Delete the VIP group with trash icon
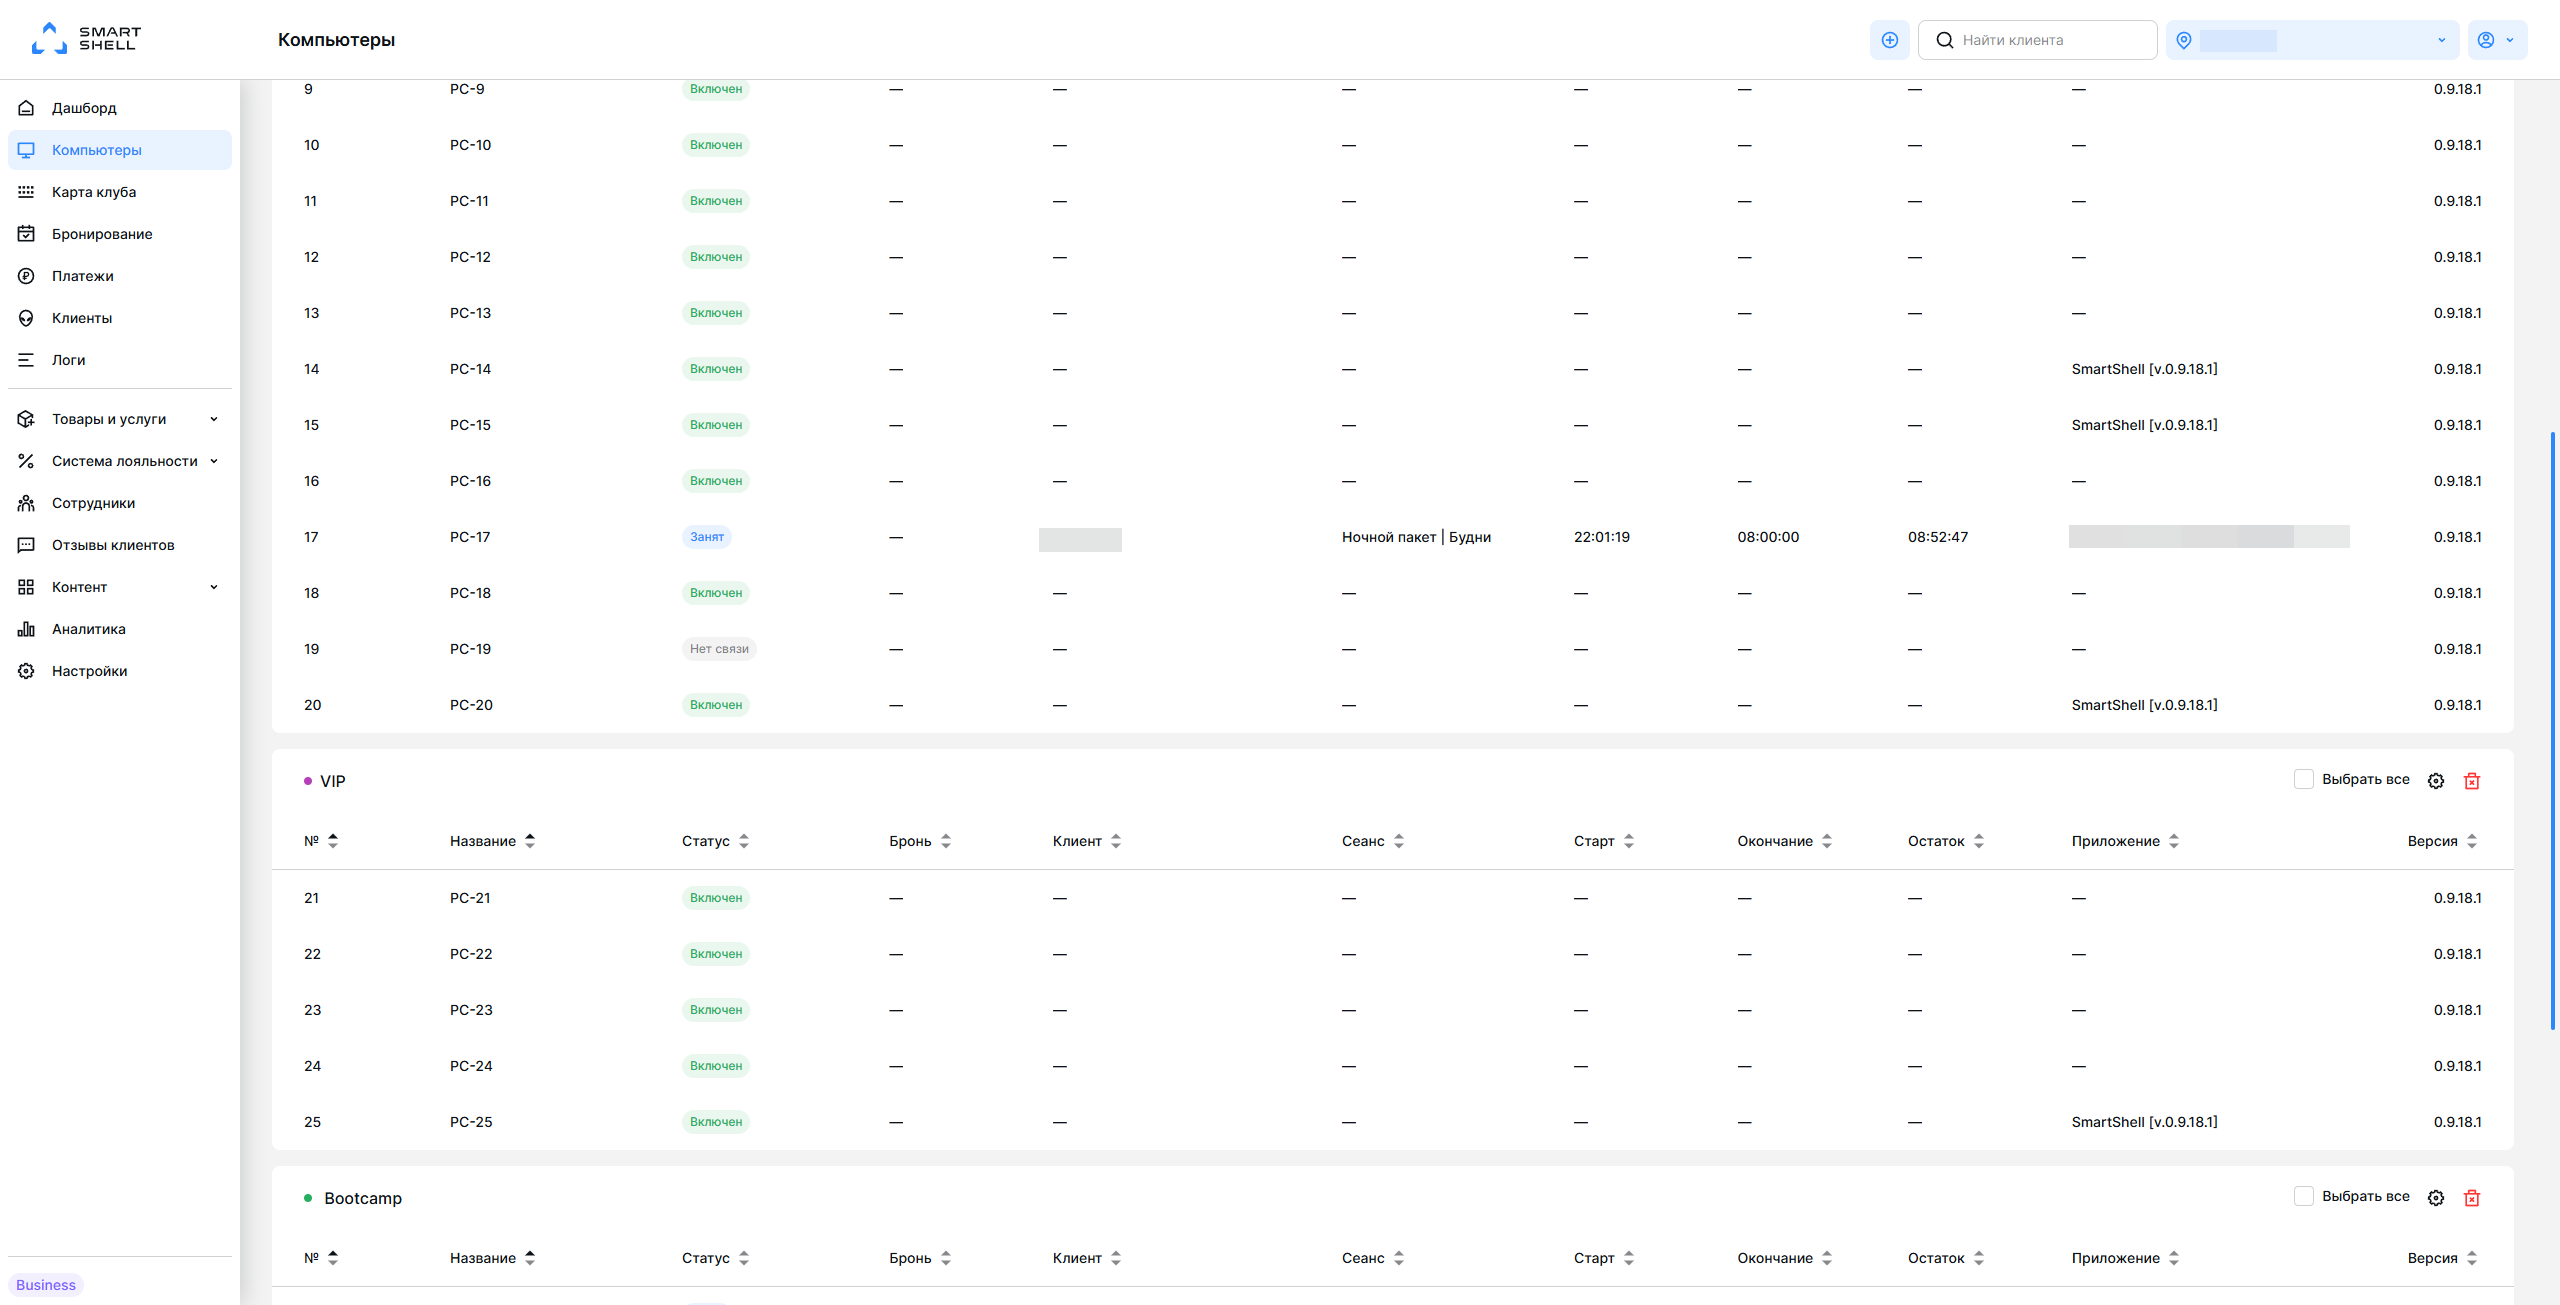The image size is (2560, 1305). (2472, 781)
